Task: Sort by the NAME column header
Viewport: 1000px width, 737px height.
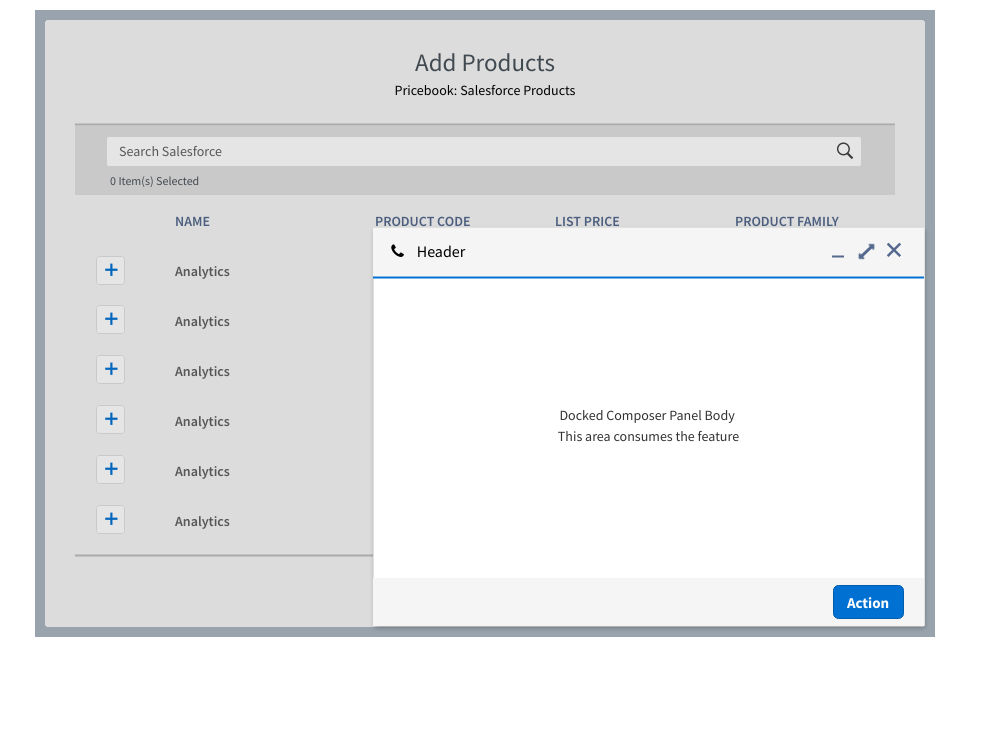Action: (192, 221)
